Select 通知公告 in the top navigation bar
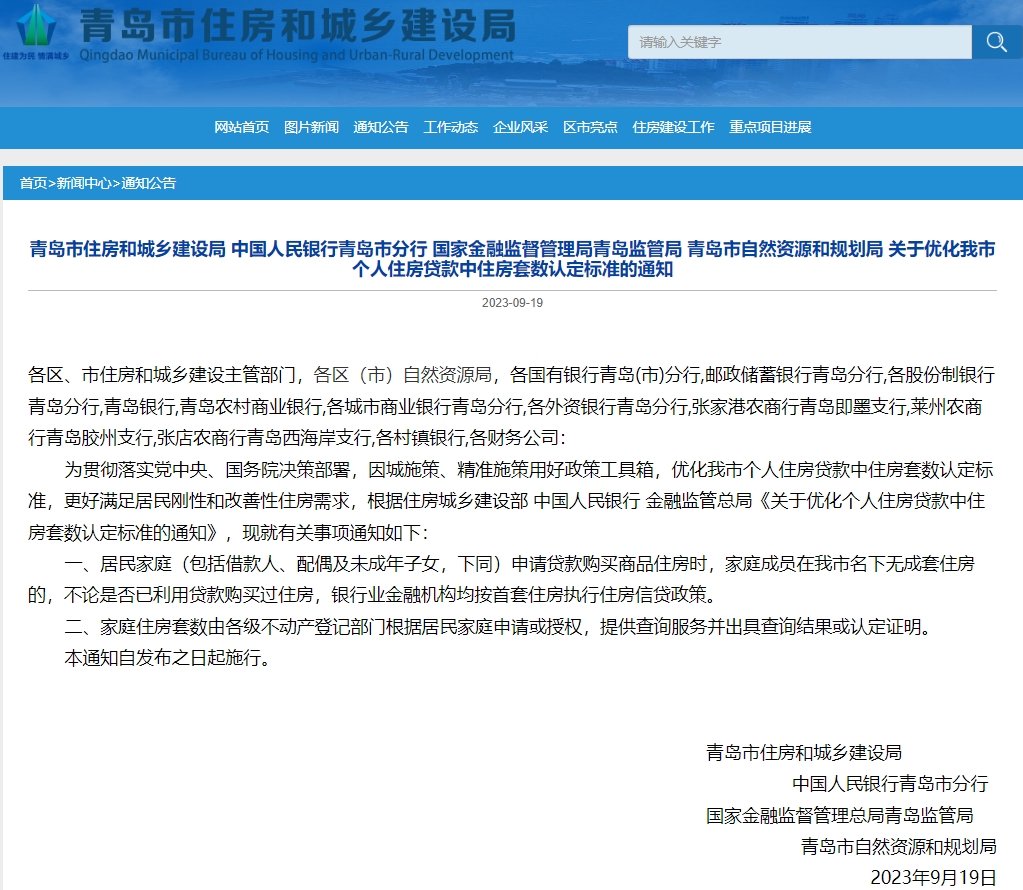Screen dimensions: 1023x890 pos(381,127)
